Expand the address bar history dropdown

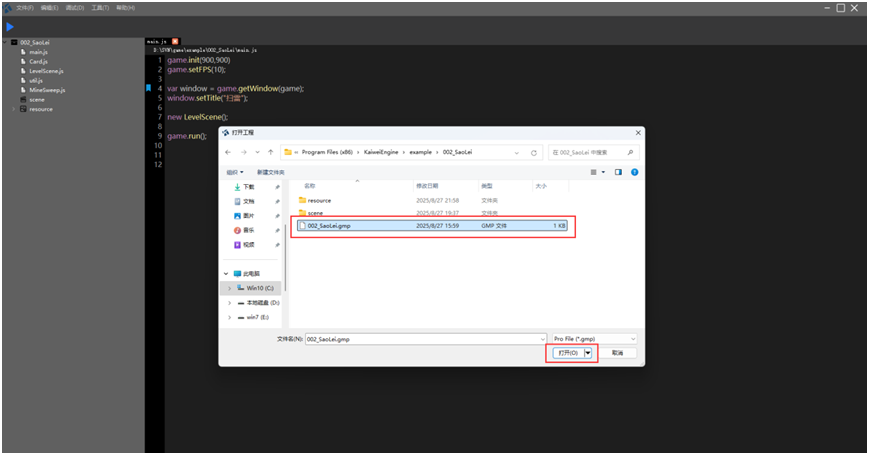(x=517, y=152)
